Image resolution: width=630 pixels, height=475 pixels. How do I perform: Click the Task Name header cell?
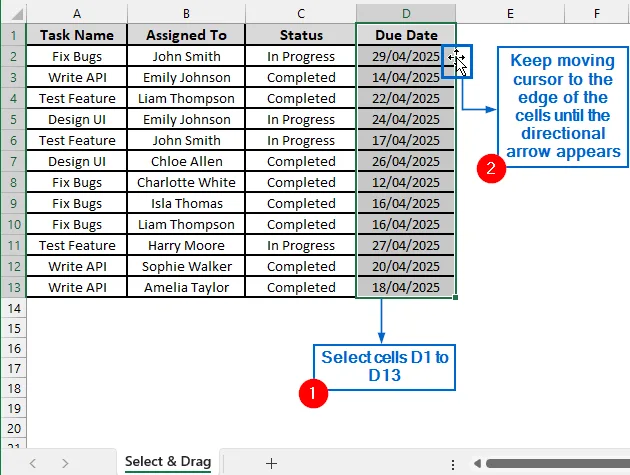(x=77, y=35)
